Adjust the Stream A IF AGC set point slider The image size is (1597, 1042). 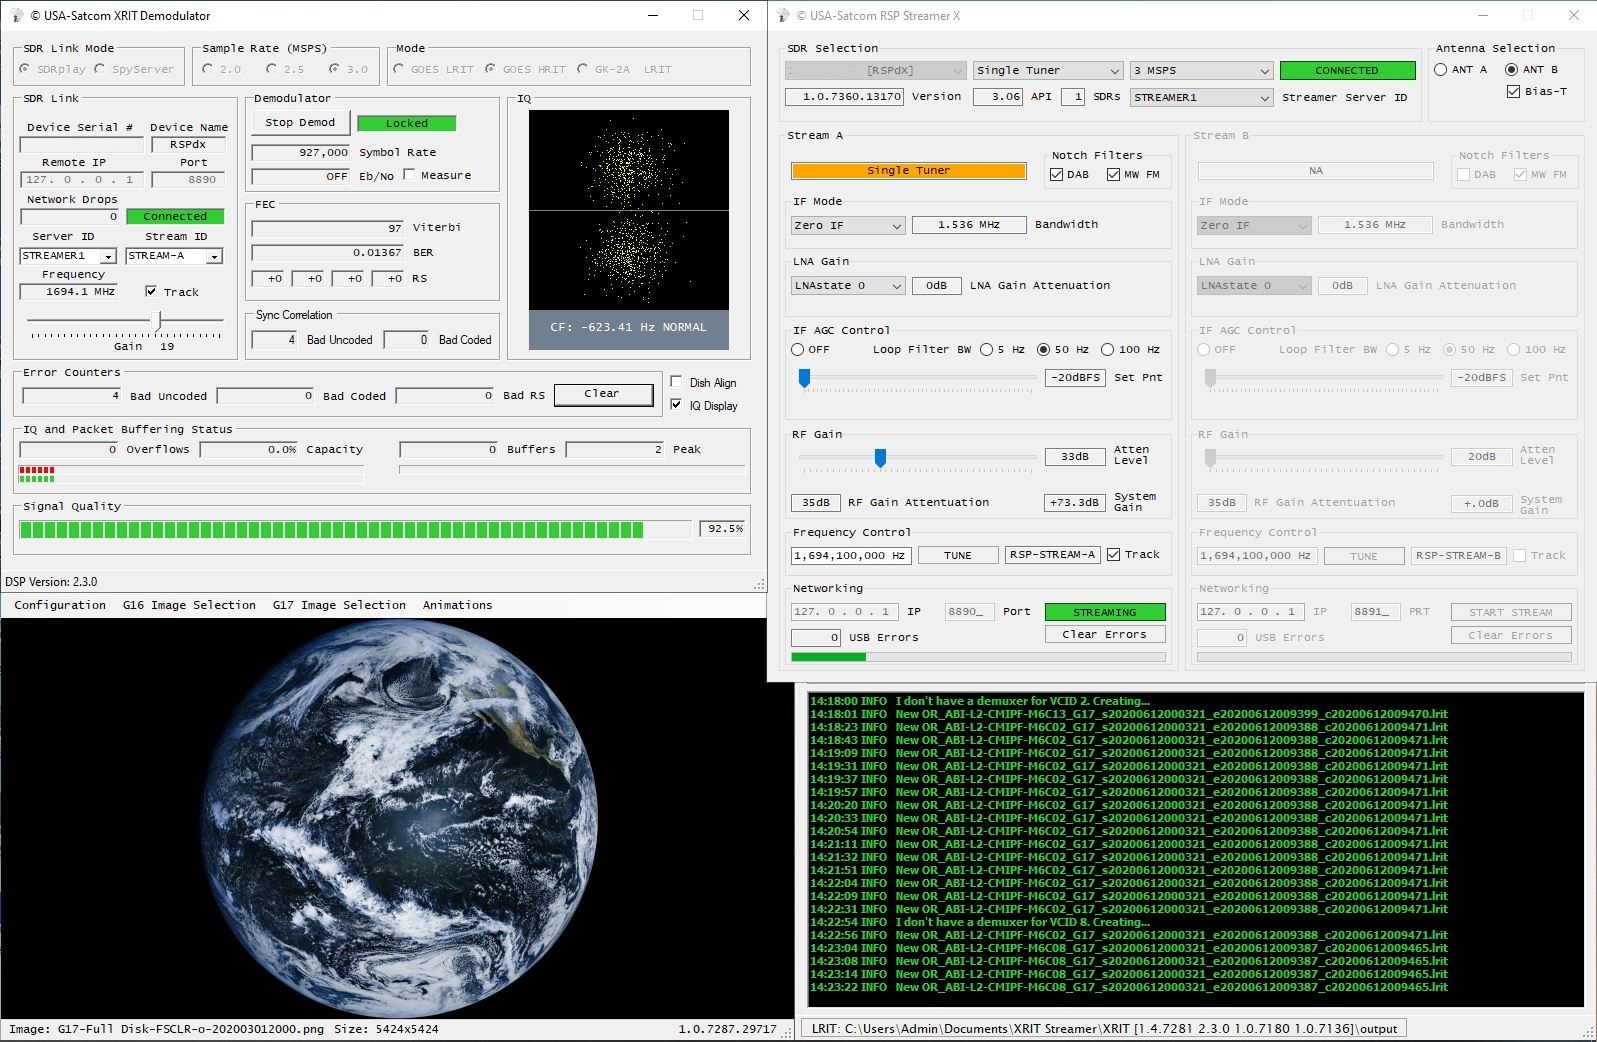(x=804, y=377)
